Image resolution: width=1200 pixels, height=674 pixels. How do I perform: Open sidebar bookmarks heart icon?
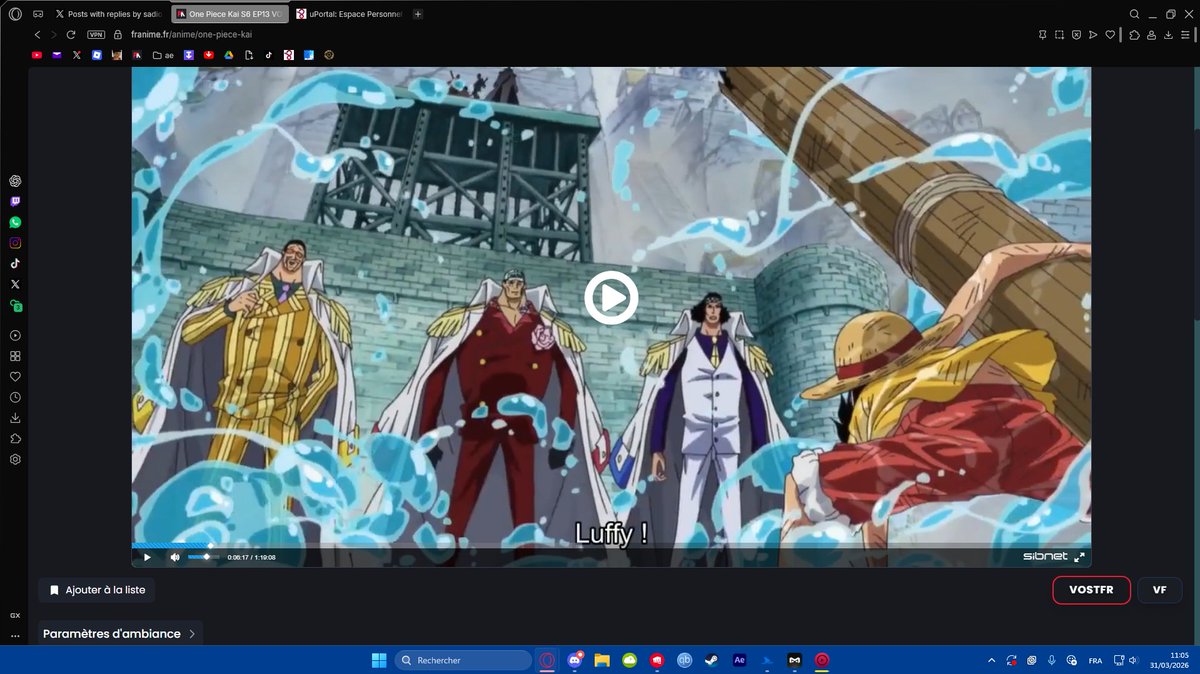(x=15, y=377)
